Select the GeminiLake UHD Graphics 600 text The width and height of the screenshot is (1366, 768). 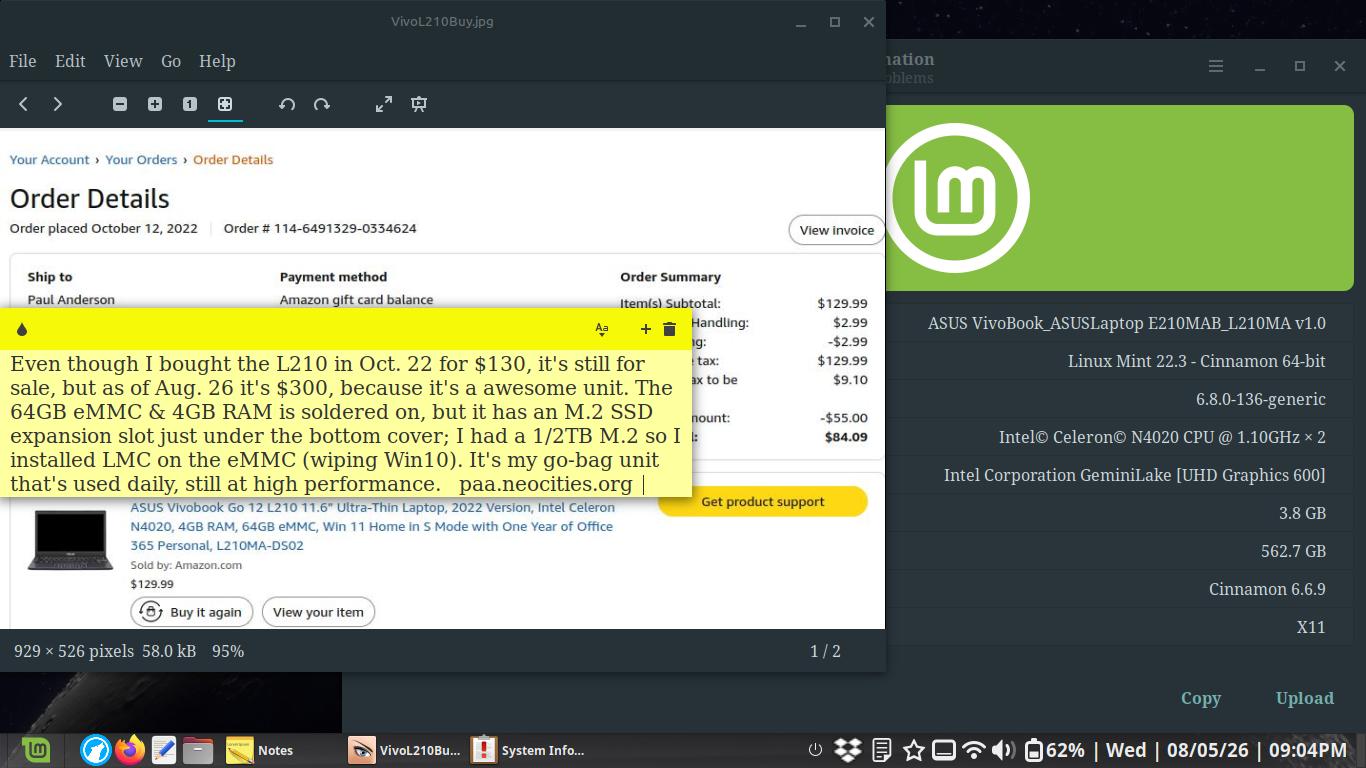(1135, 475)
